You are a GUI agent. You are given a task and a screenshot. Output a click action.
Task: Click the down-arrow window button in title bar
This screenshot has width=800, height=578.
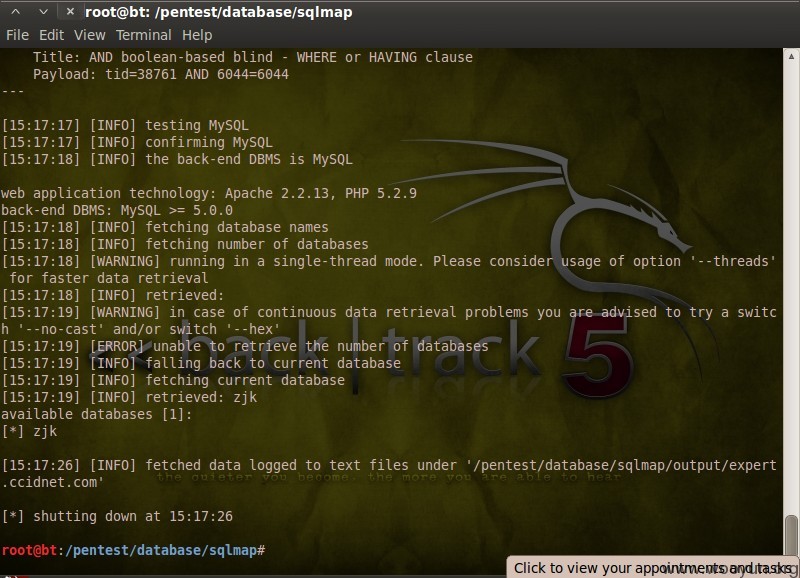click(x=43, y=11)
